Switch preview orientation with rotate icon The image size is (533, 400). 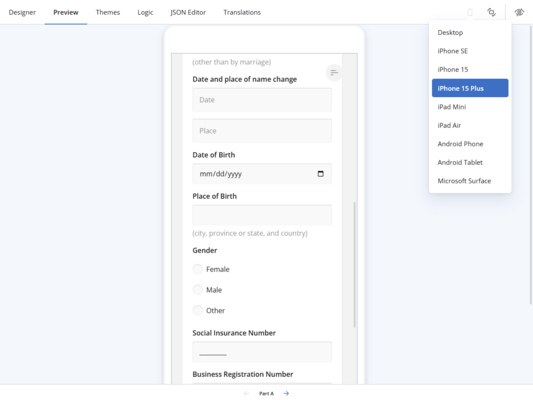[x=491, y=12]
